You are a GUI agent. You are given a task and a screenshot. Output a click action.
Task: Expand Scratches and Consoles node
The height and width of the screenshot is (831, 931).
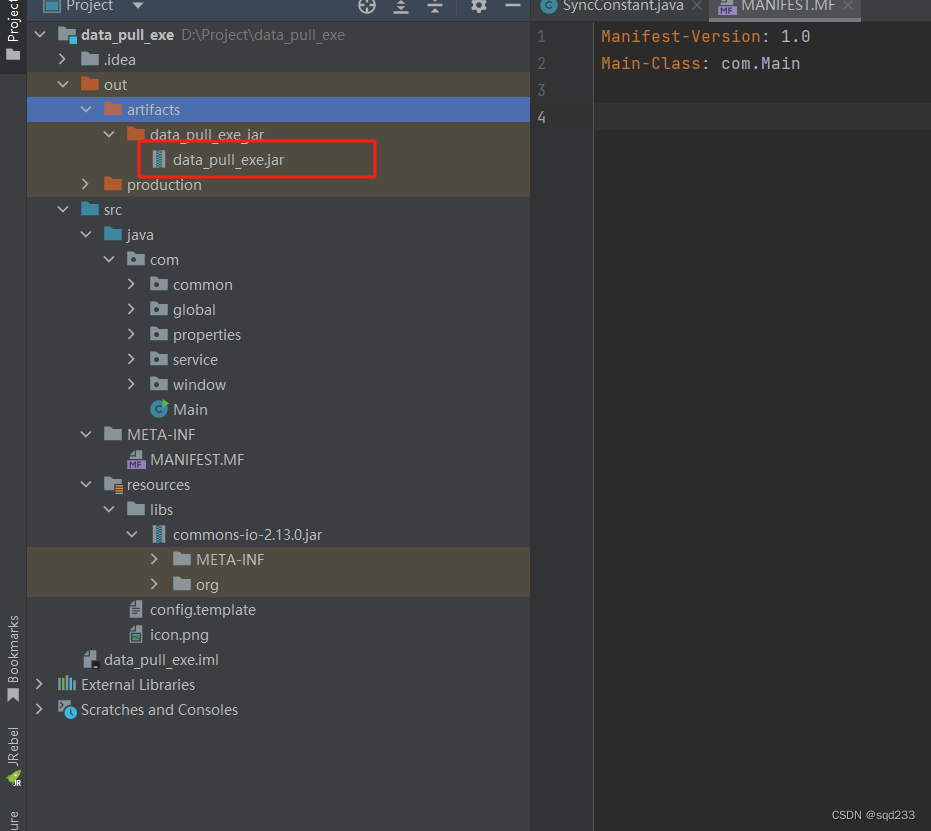point(40,709)
